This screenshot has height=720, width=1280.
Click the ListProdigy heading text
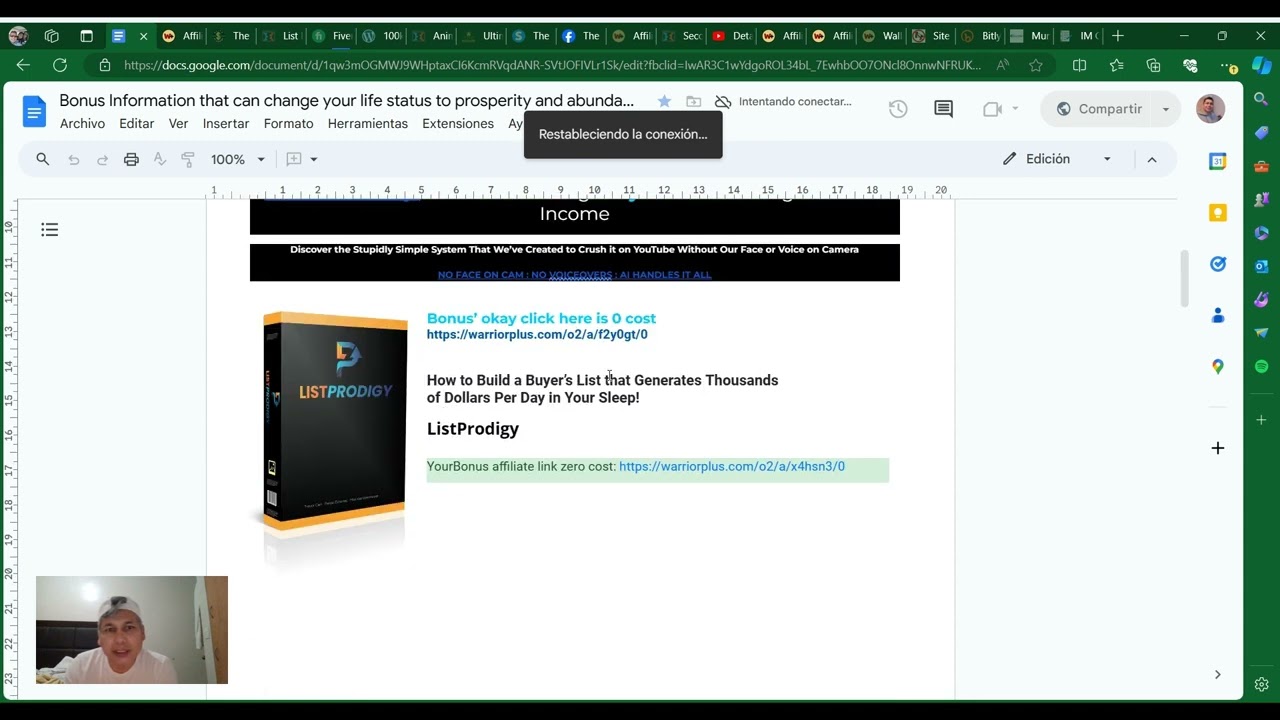click(473, 428)
